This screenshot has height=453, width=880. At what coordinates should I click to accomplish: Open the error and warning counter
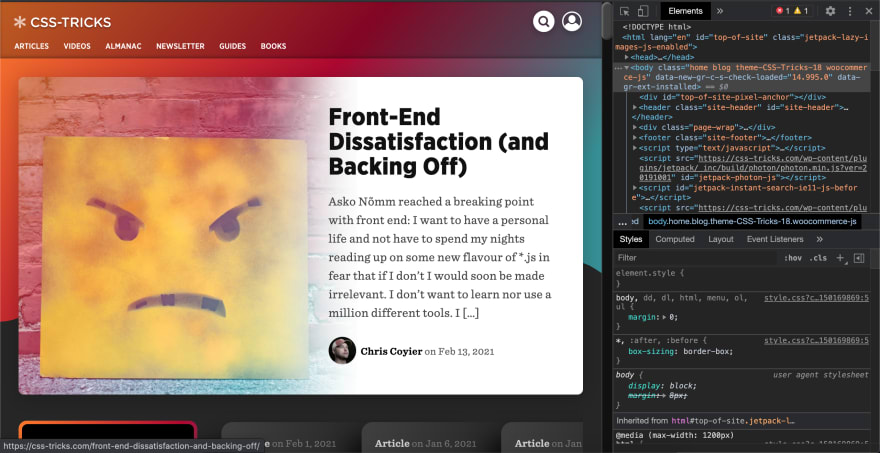click(792, 11)
